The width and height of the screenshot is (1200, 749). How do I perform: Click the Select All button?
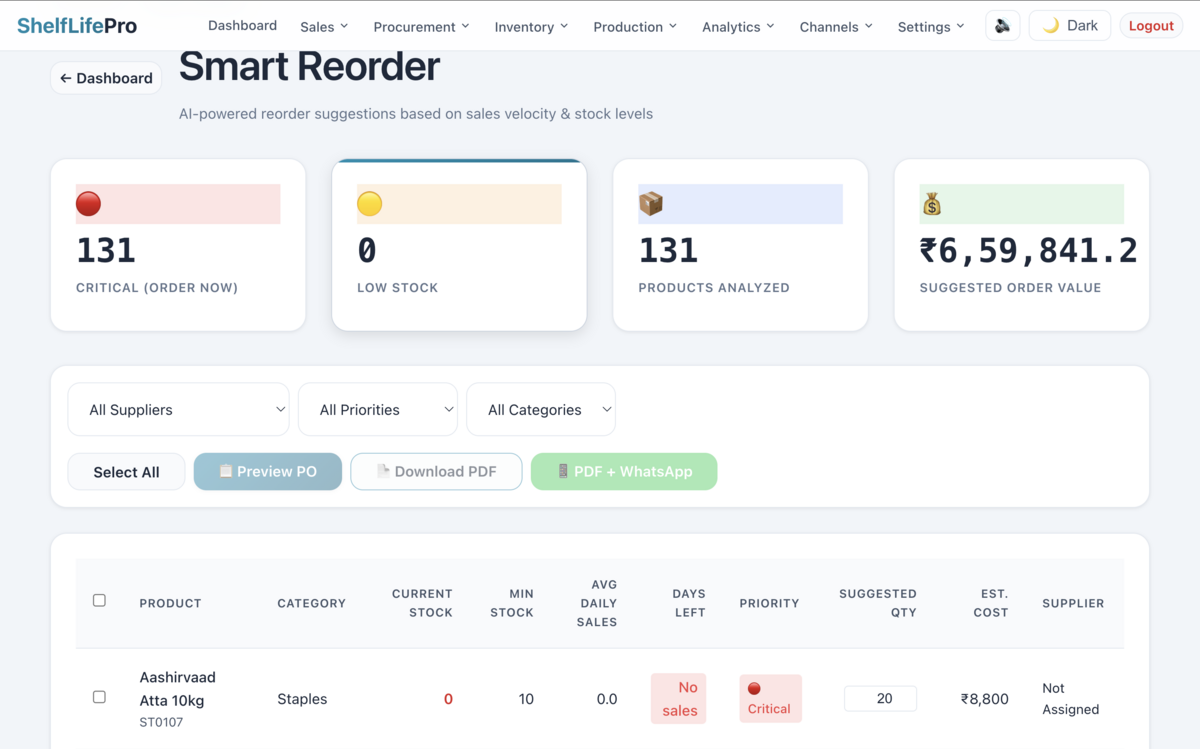tap(126, 471)
